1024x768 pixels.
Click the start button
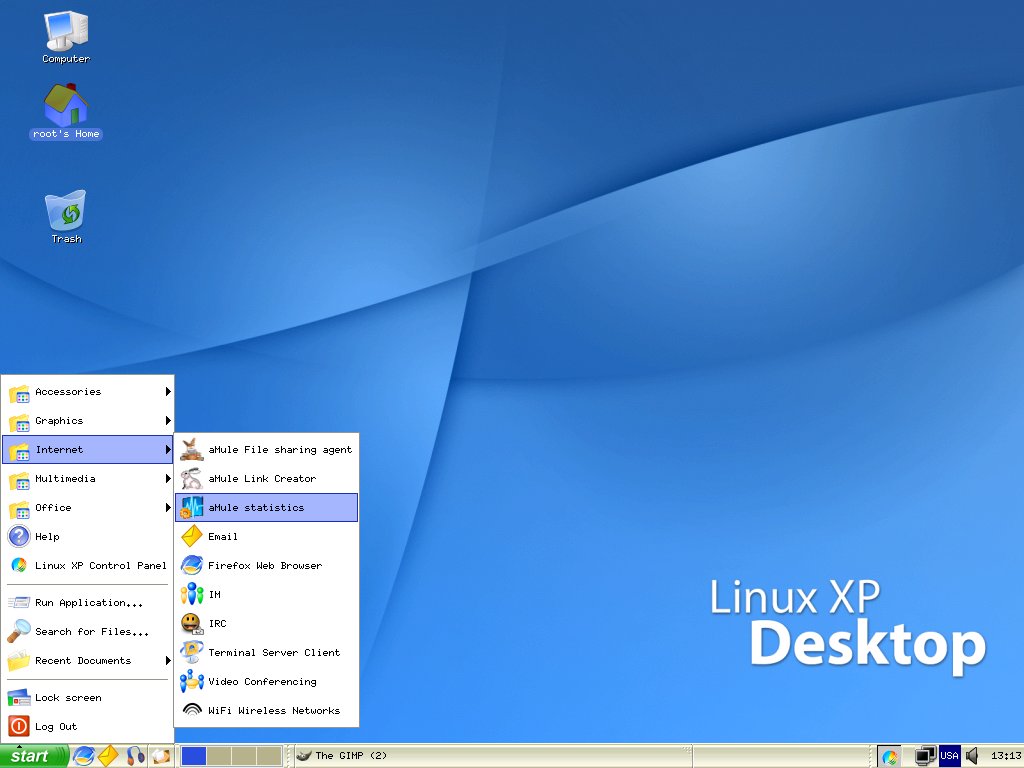tap(33, 756)
